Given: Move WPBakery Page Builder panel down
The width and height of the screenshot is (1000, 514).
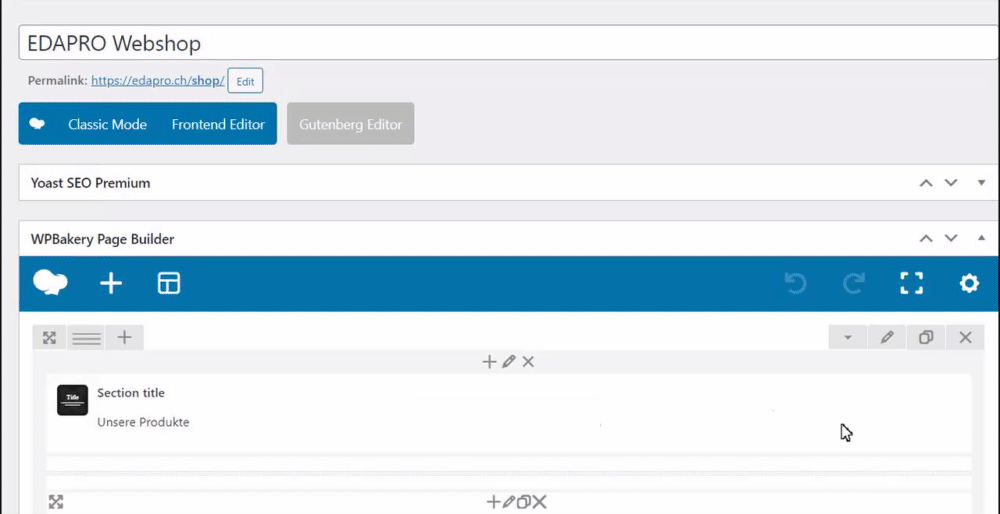Looking at the screenshot, I should pyautogui.click(x=951, y=239).
